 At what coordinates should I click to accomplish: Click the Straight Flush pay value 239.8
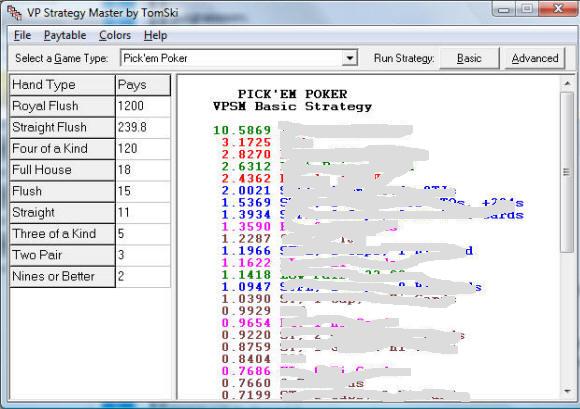143,128
